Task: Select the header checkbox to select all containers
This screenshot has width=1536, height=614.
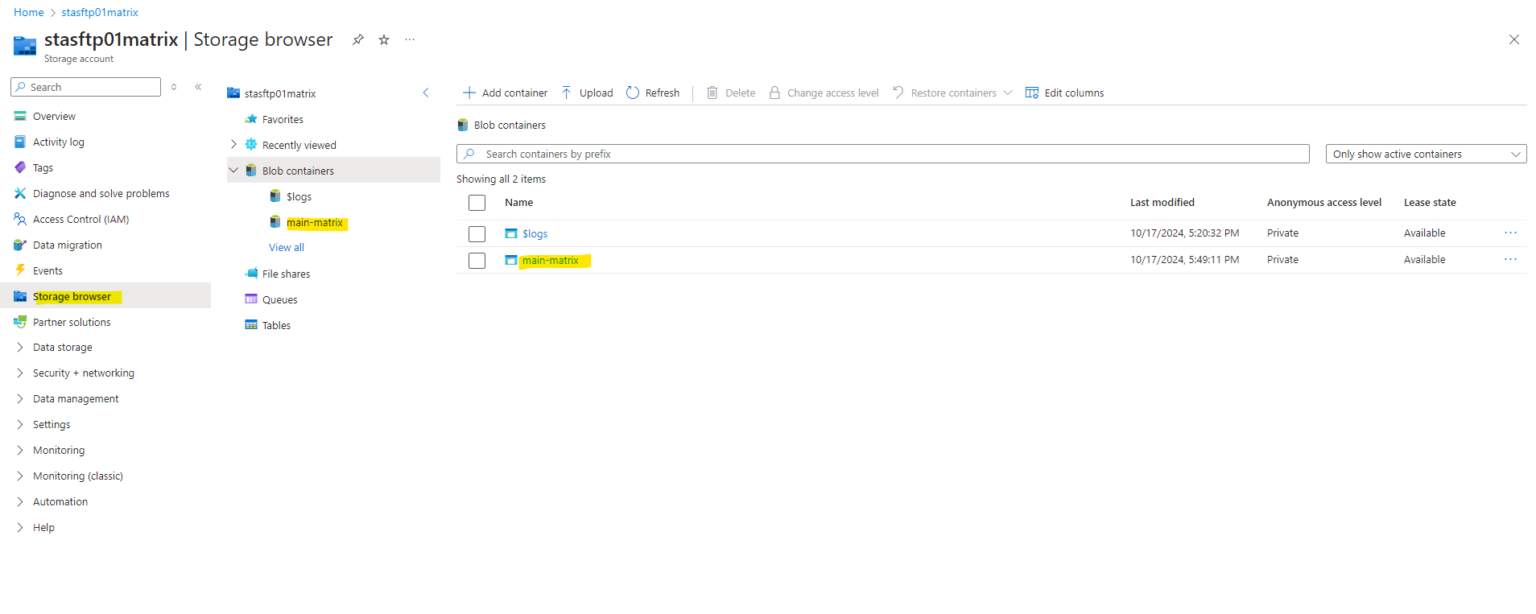Action: point(476,201)
